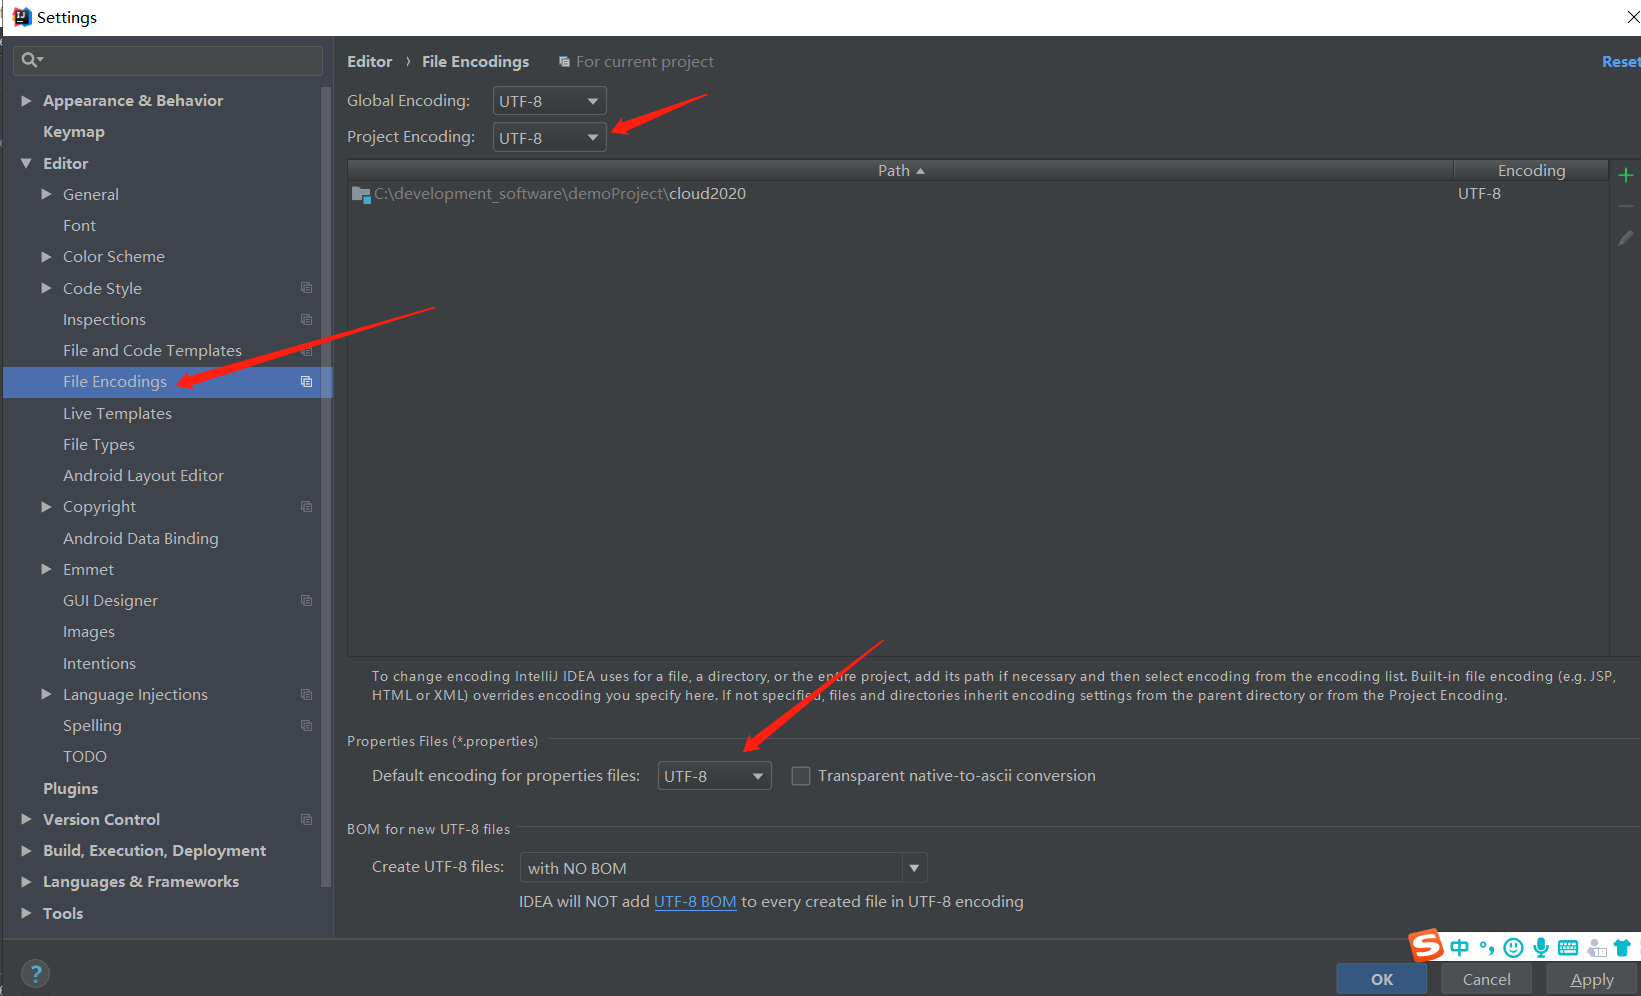This screenshot has height=996, width=1641.
Task: Click Apply button
Action: (x=1592, y=980)
